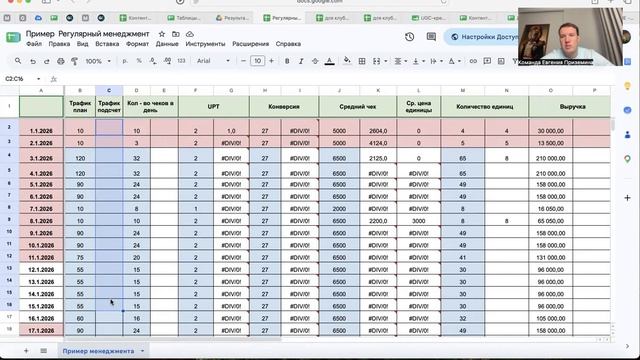The width and height of the screenshot is (640, 360).
Task: Redo the last undone action
Action: (x=47, y=61)
